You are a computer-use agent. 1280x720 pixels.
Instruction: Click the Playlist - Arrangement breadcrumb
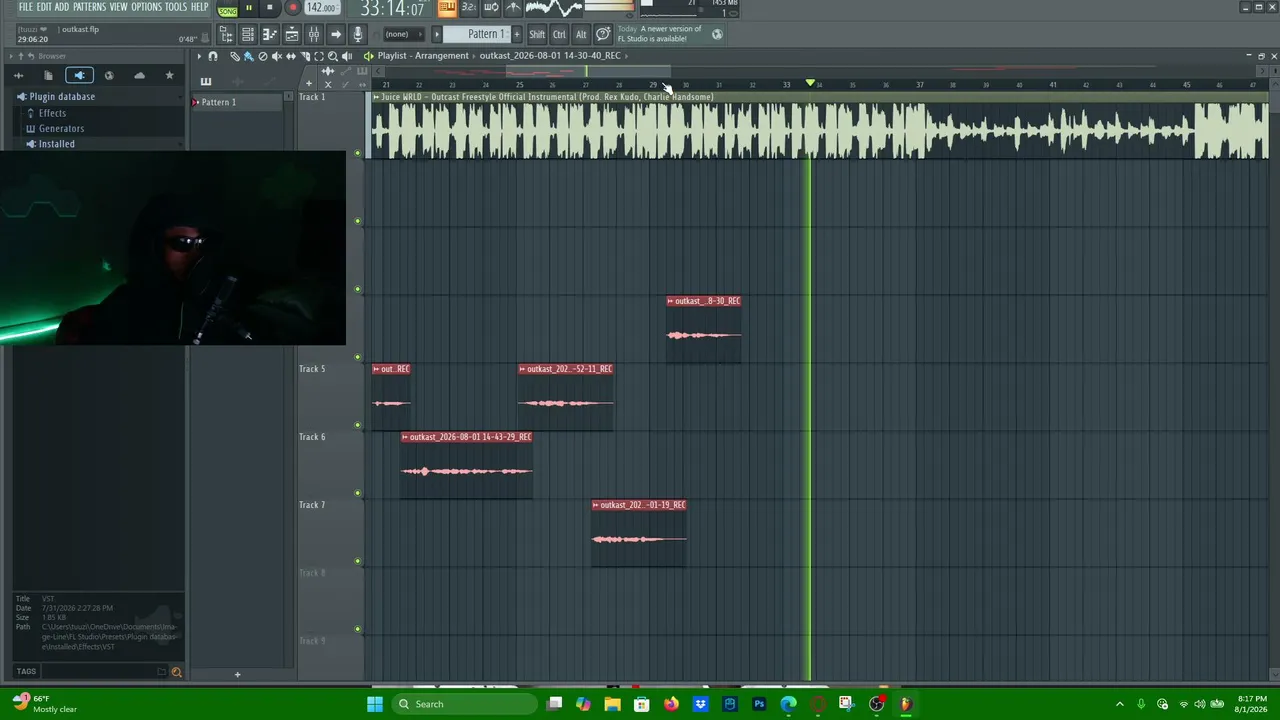tap(423, 56)
